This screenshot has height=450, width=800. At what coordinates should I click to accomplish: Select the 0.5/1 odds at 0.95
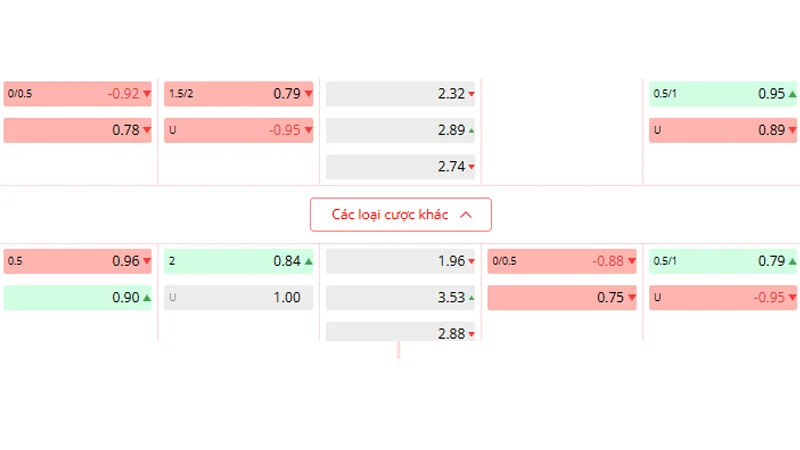[x=723, y=94]
